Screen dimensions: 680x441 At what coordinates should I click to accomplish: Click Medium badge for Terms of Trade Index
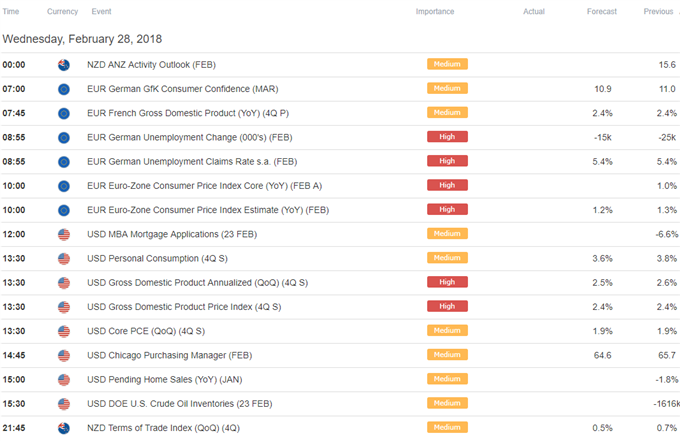click(447, 428)
